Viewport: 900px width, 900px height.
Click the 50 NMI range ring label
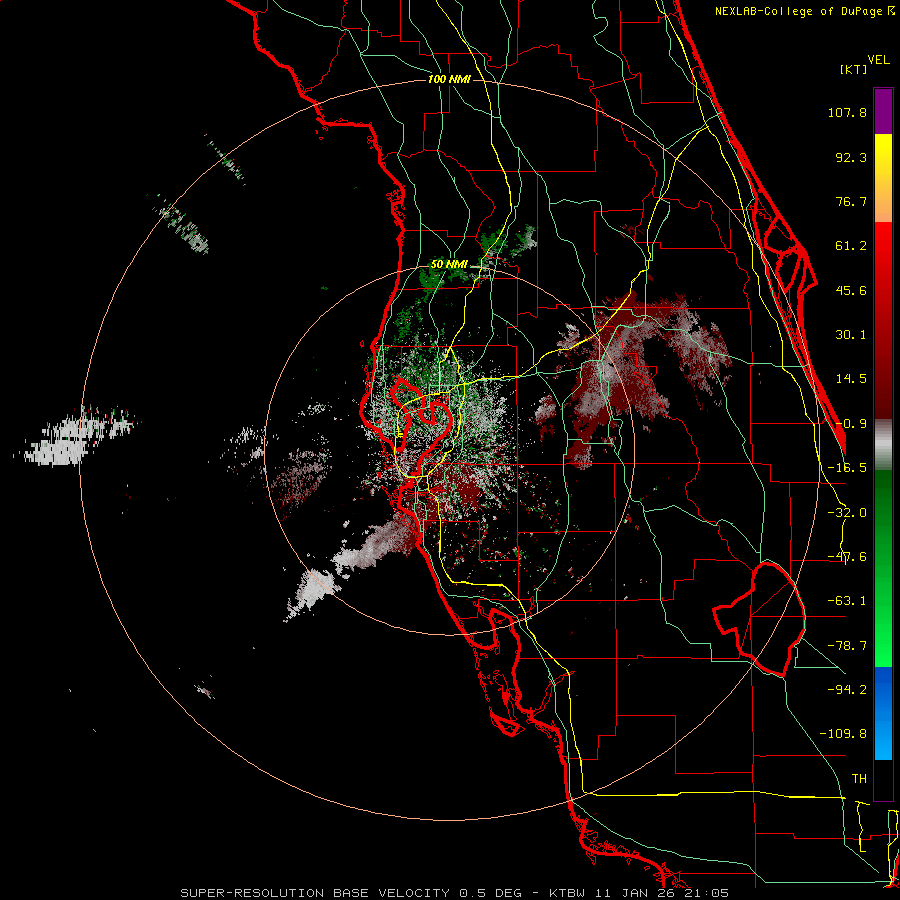pyautogui.click(x=449, y=265)
